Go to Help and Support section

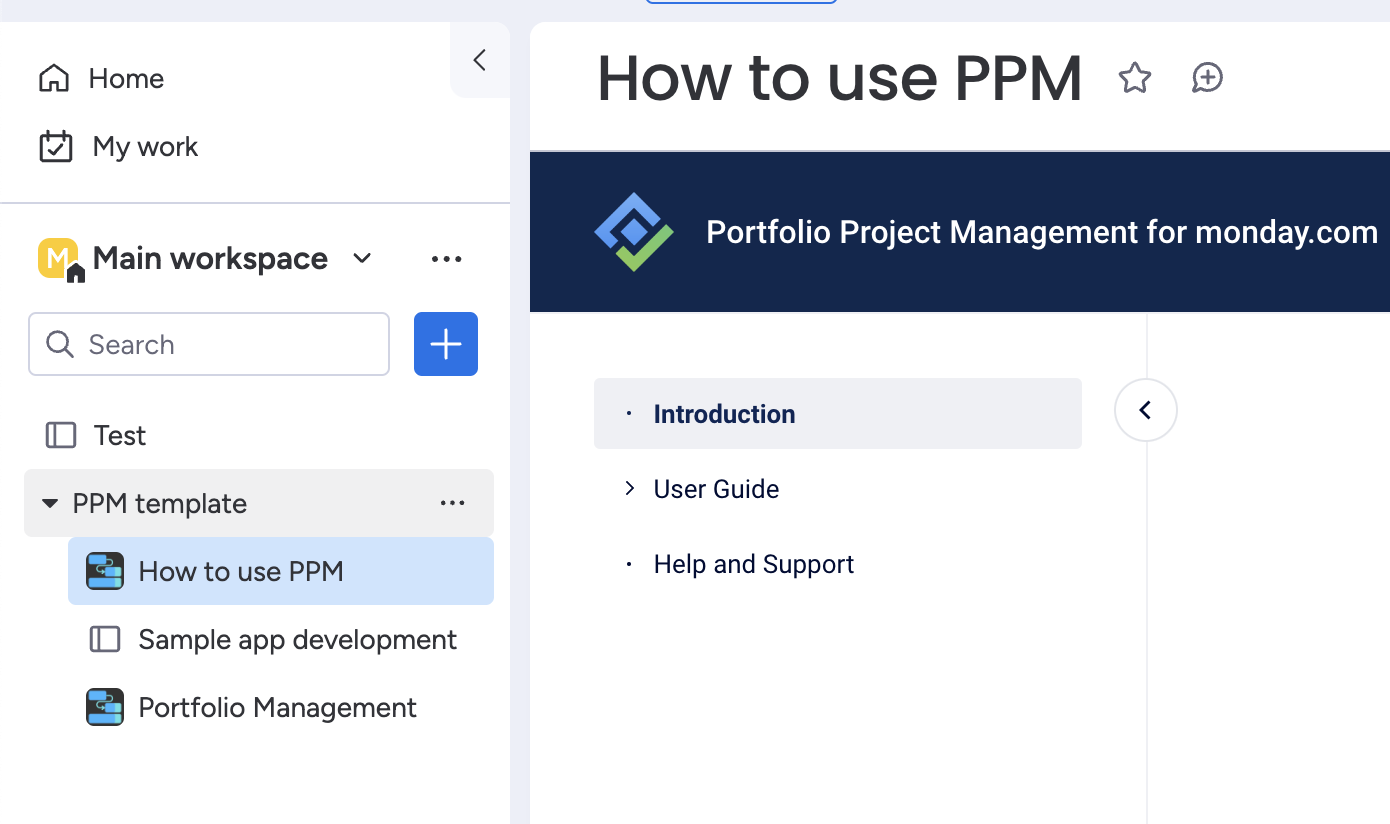753,564
